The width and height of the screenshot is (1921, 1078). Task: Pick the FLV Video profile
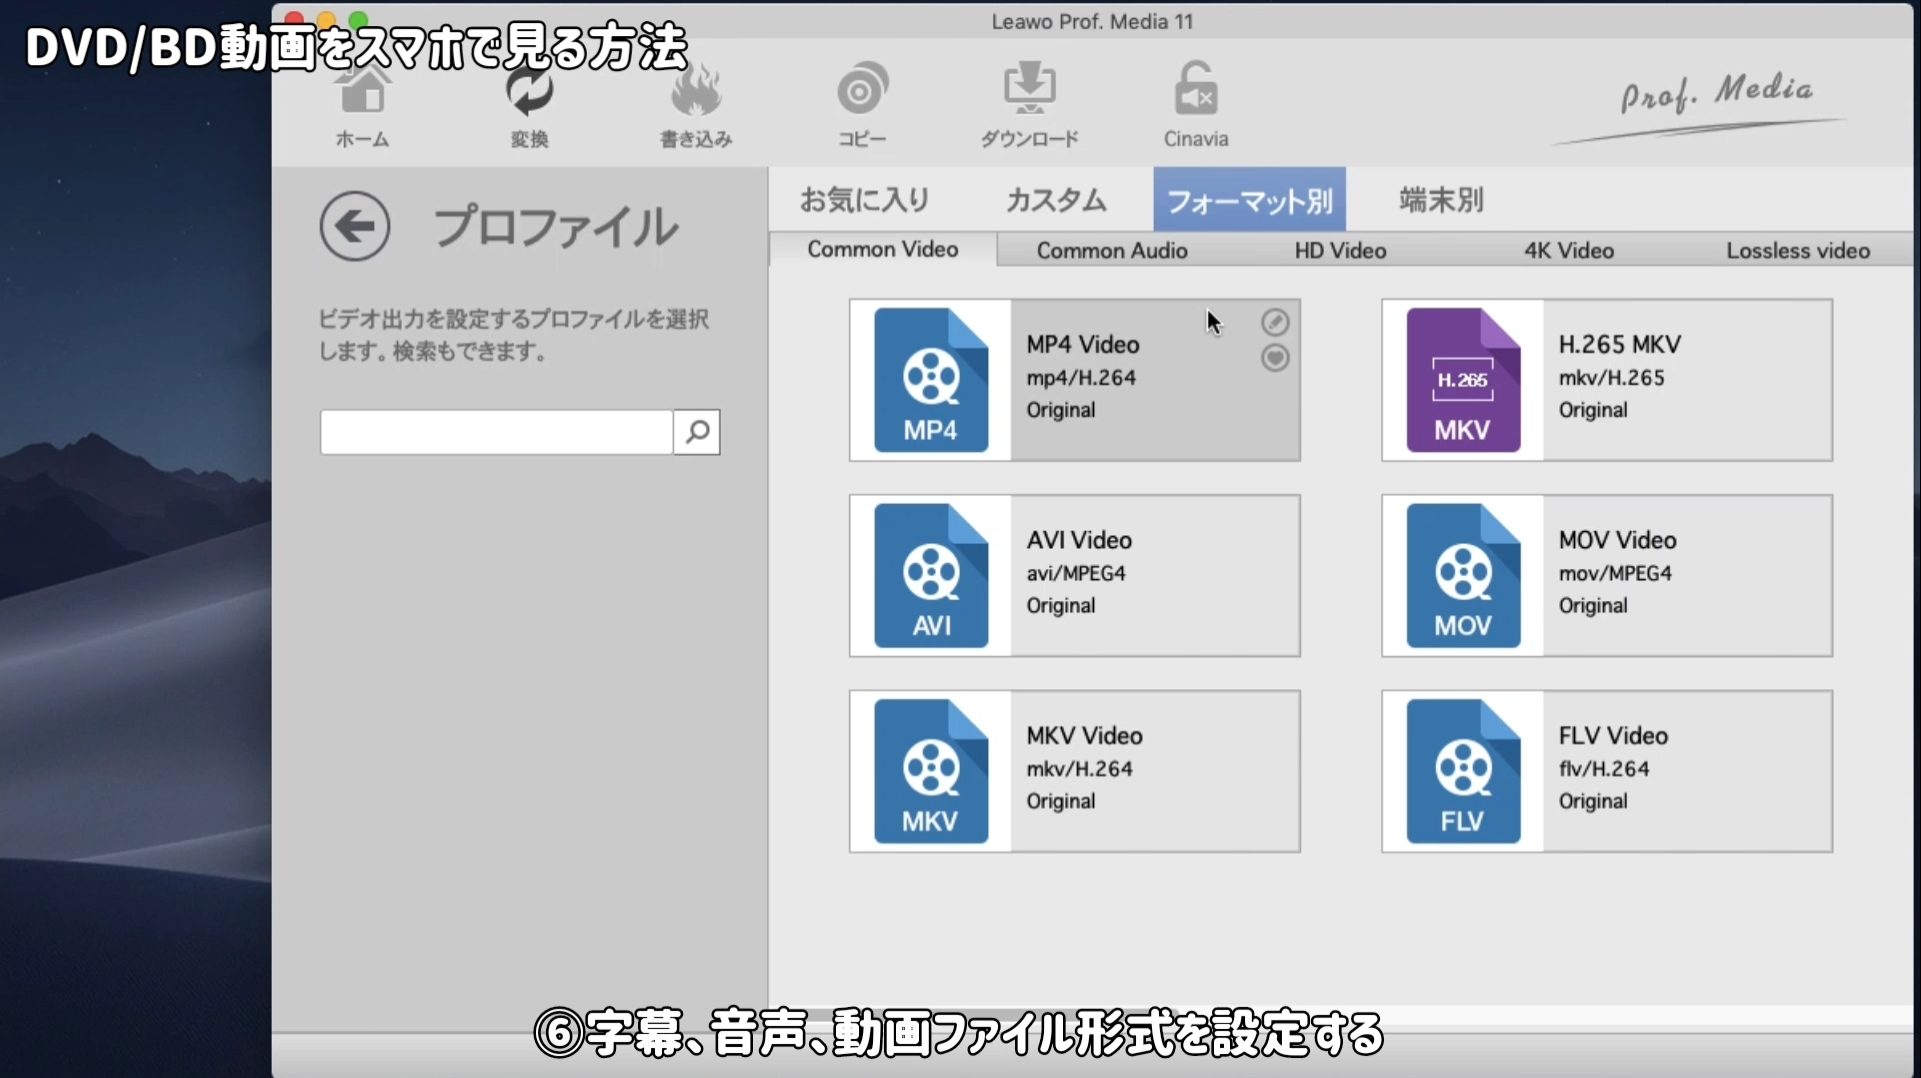pos(1606,771)
